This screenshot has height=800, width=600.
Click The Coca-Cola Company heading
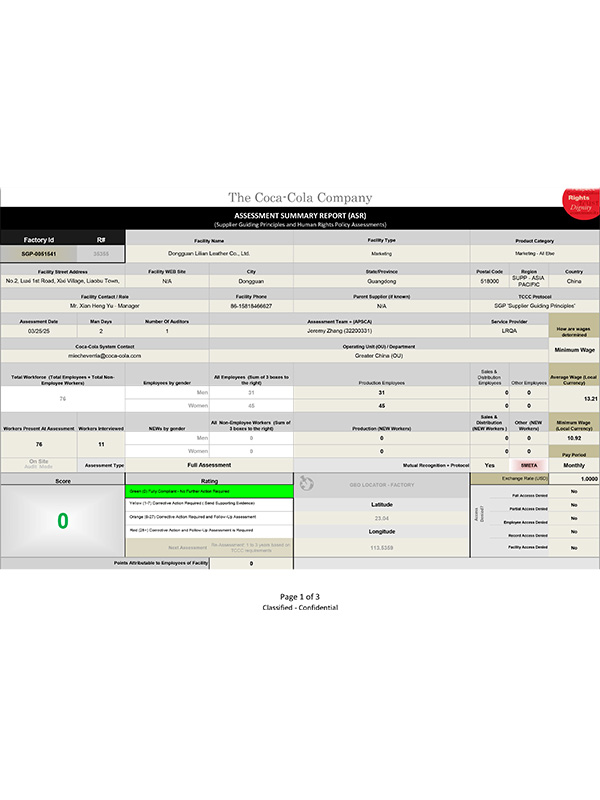click(300, 197)
